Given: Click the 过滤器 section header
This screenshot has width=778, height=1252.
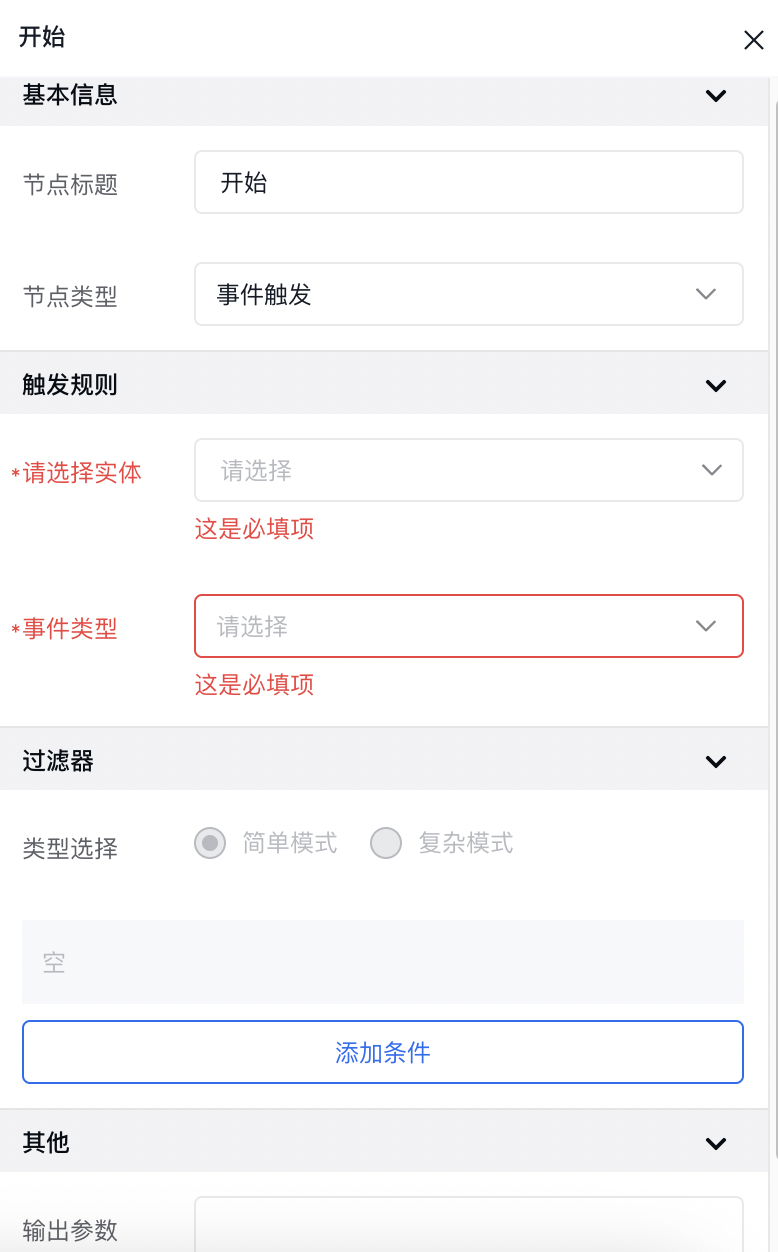Looking at the screenshot, I should (58, 761).
